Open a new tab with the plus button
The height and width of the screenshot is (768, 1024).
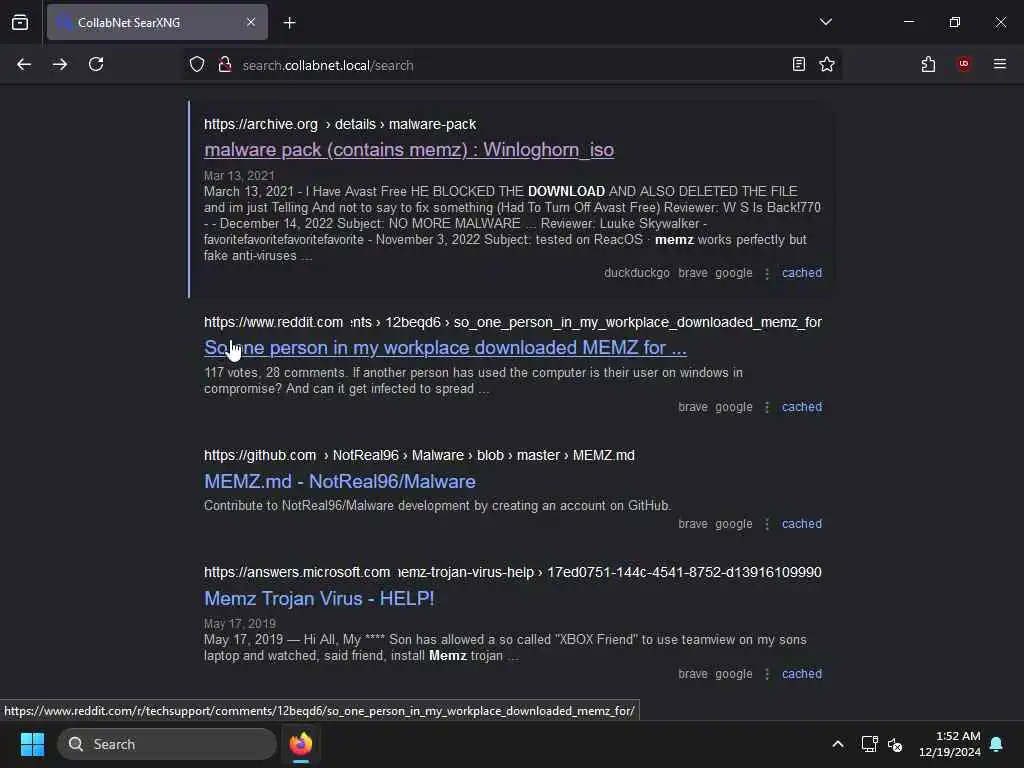(x=289, y=23)
